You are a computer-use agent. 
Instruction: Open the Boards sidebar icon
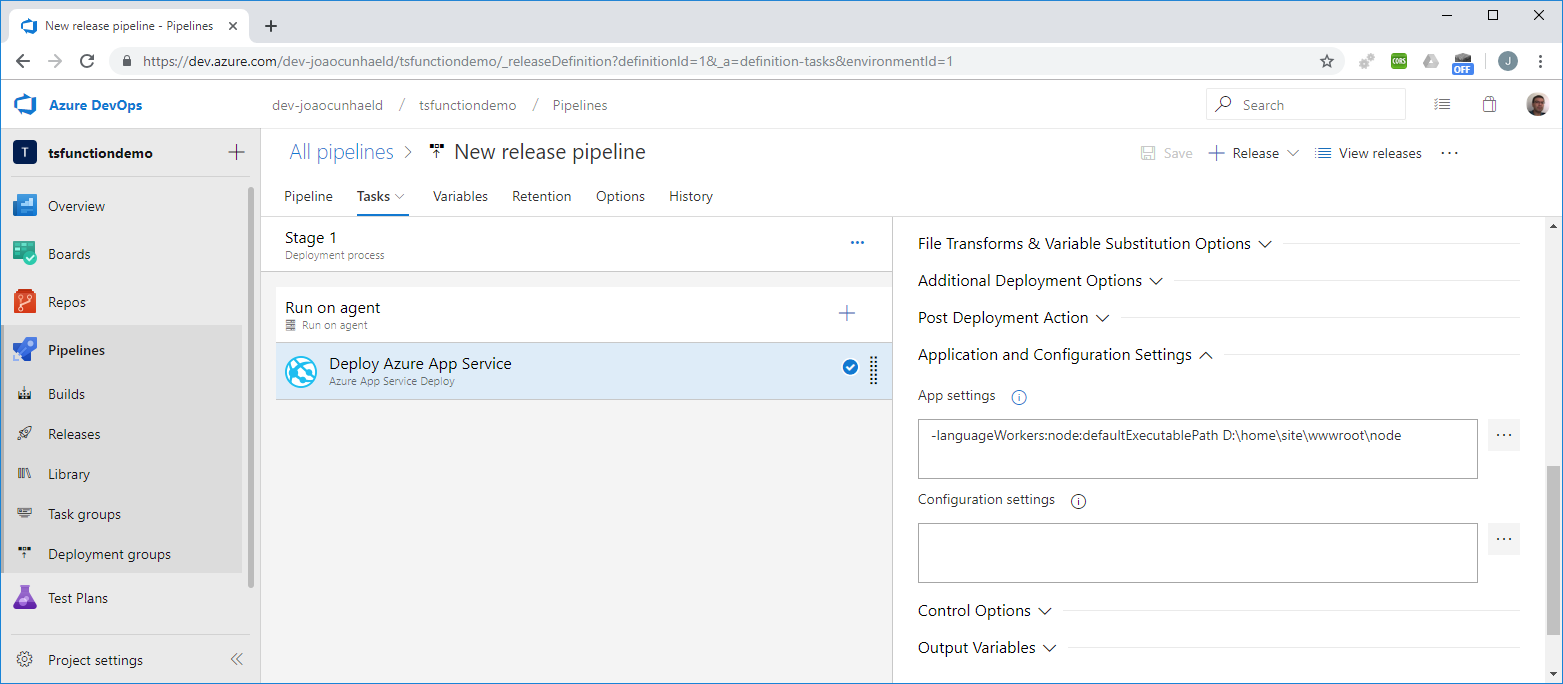click(25, 254)
